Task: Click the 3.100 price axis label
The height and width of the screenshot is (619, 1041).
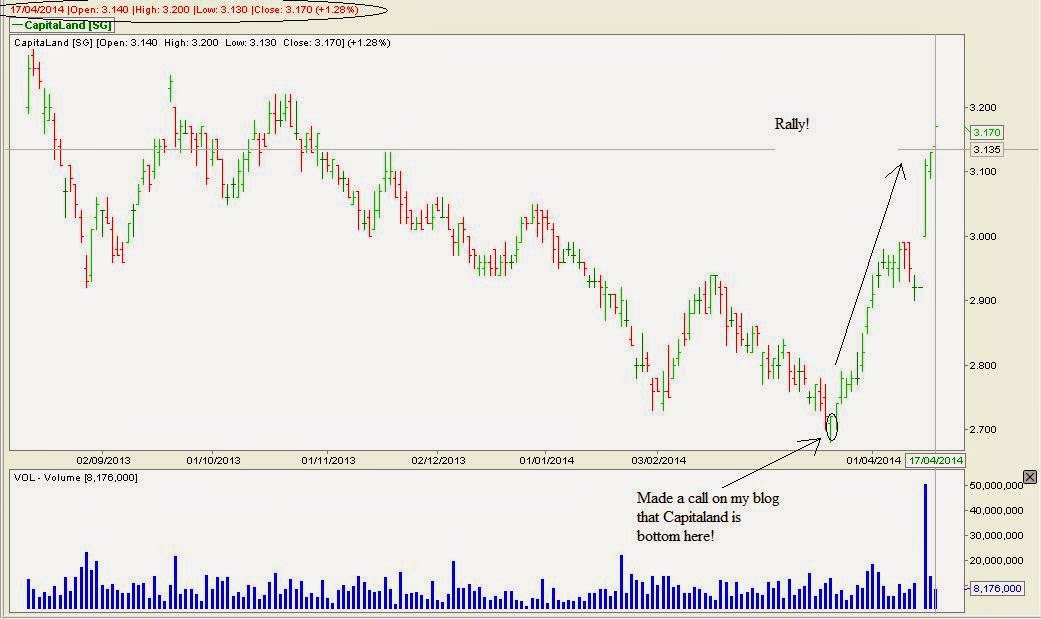Action: pos(983,171)
